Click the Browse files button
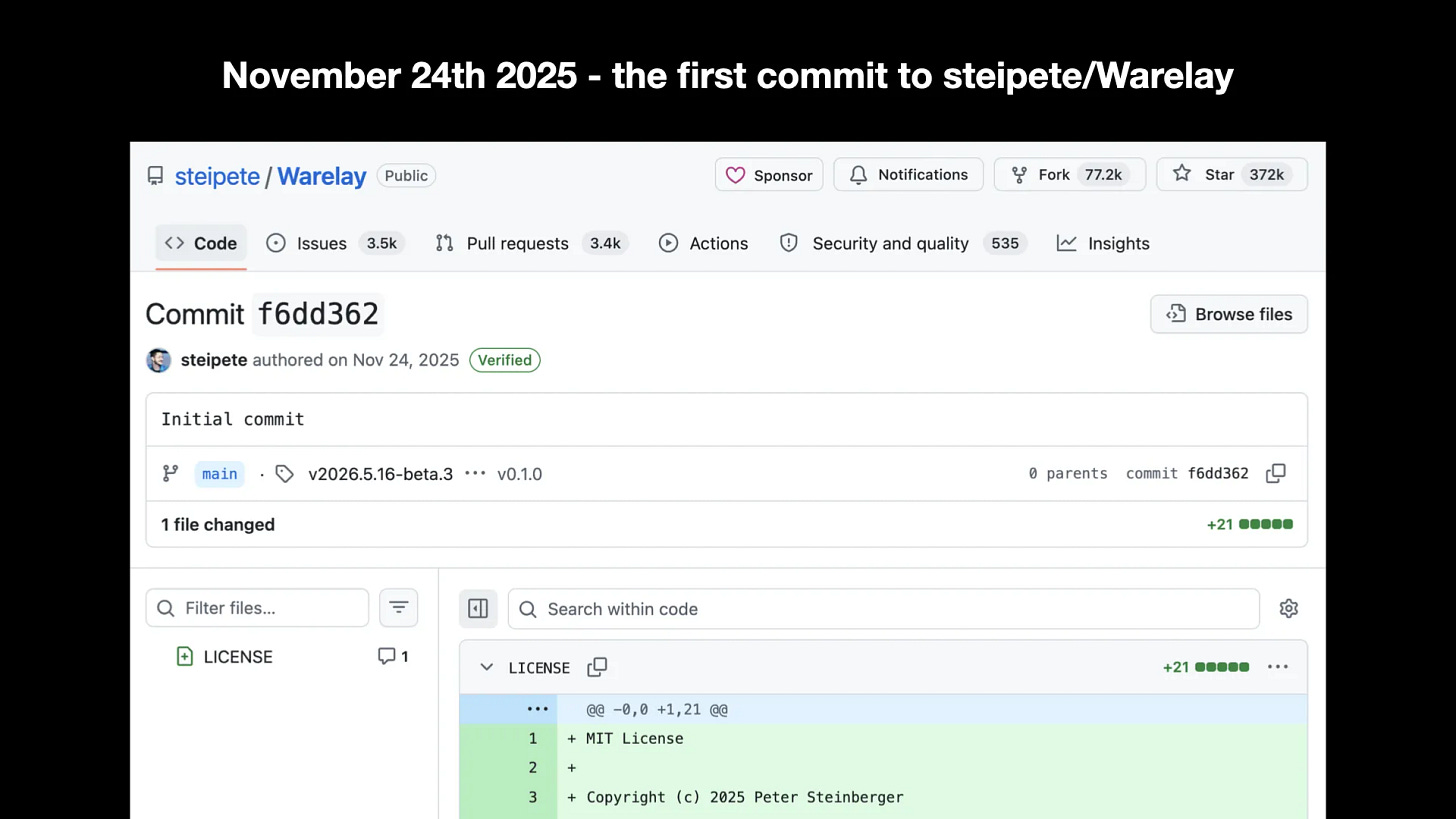 coord(1229,314)
